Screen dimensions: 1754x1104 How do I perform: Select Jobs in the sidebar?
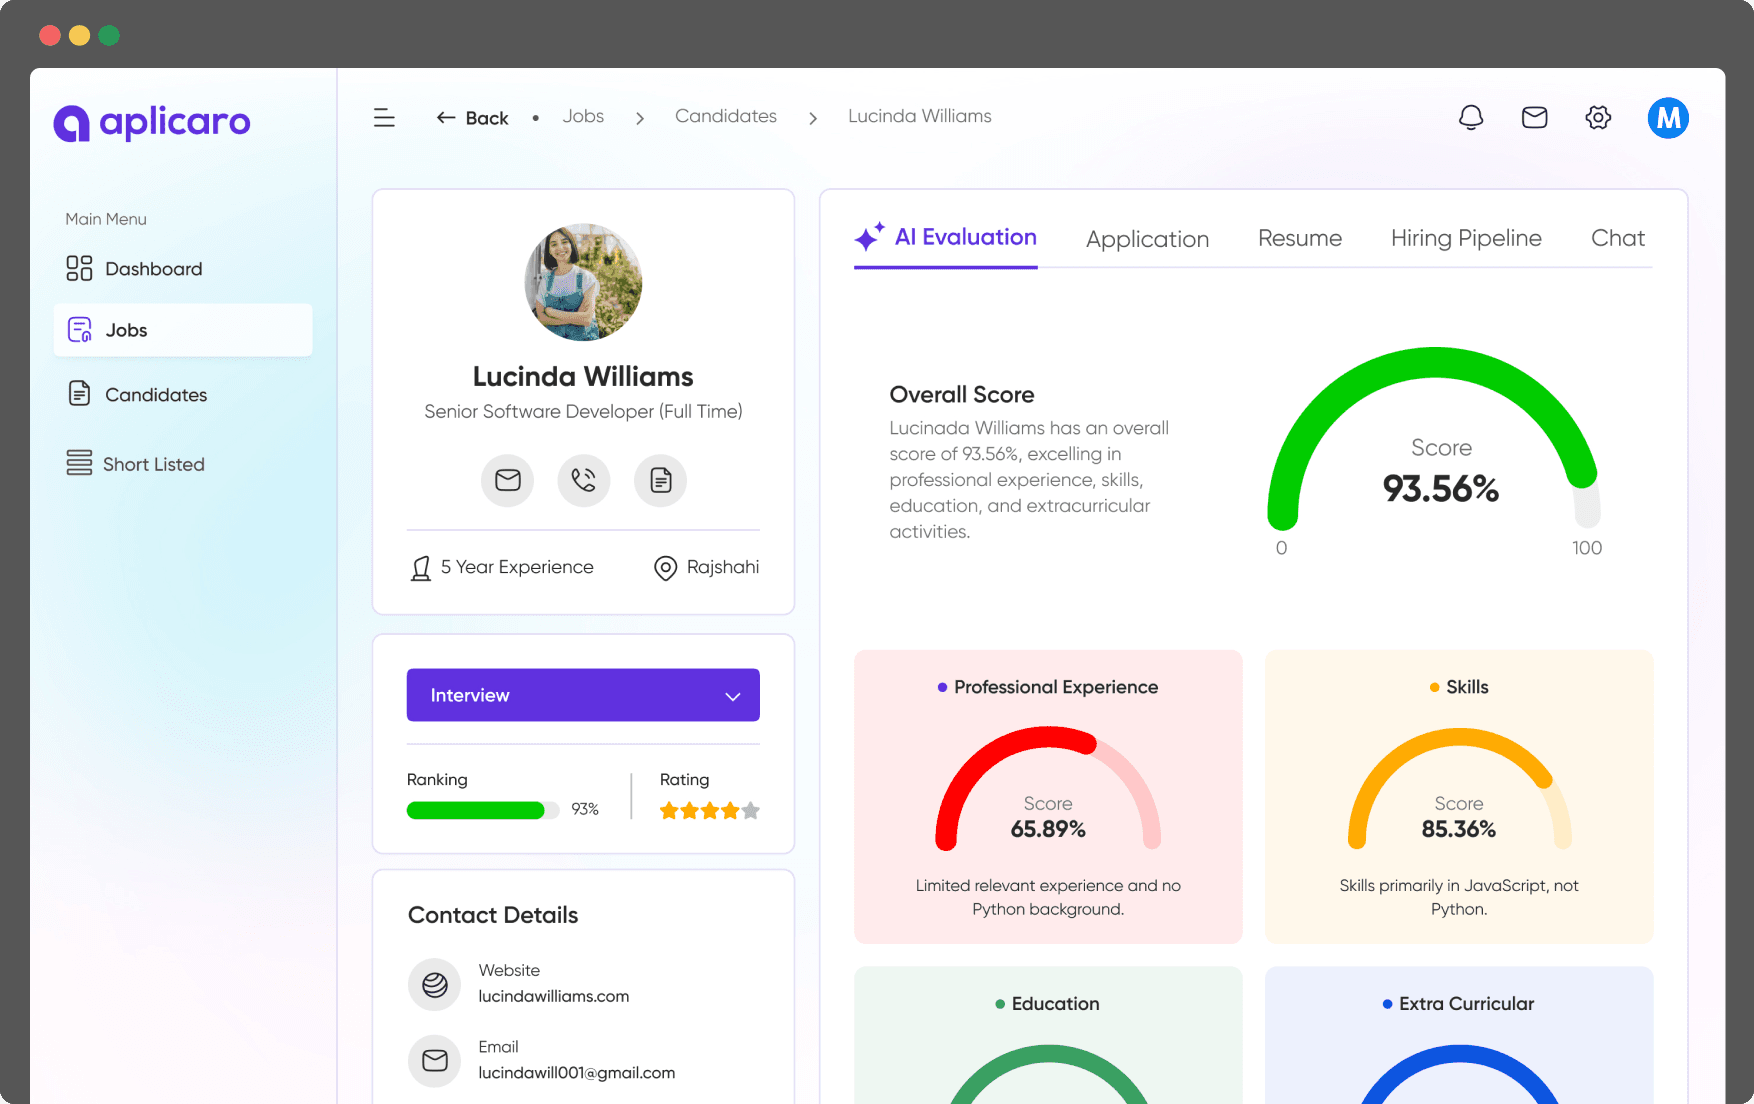click(183, 330)
